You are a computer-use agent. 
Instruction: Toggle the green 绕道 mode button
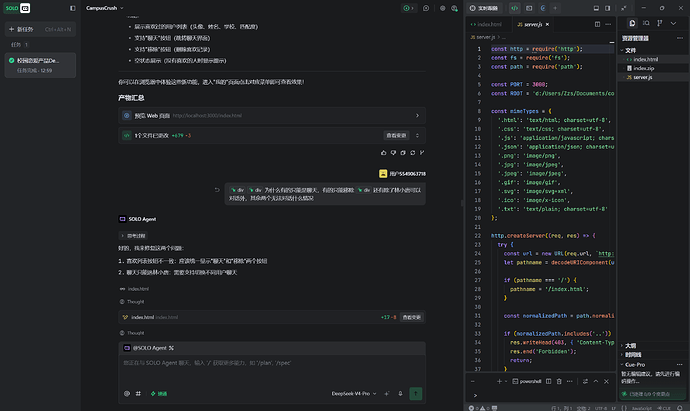[159, 394]
